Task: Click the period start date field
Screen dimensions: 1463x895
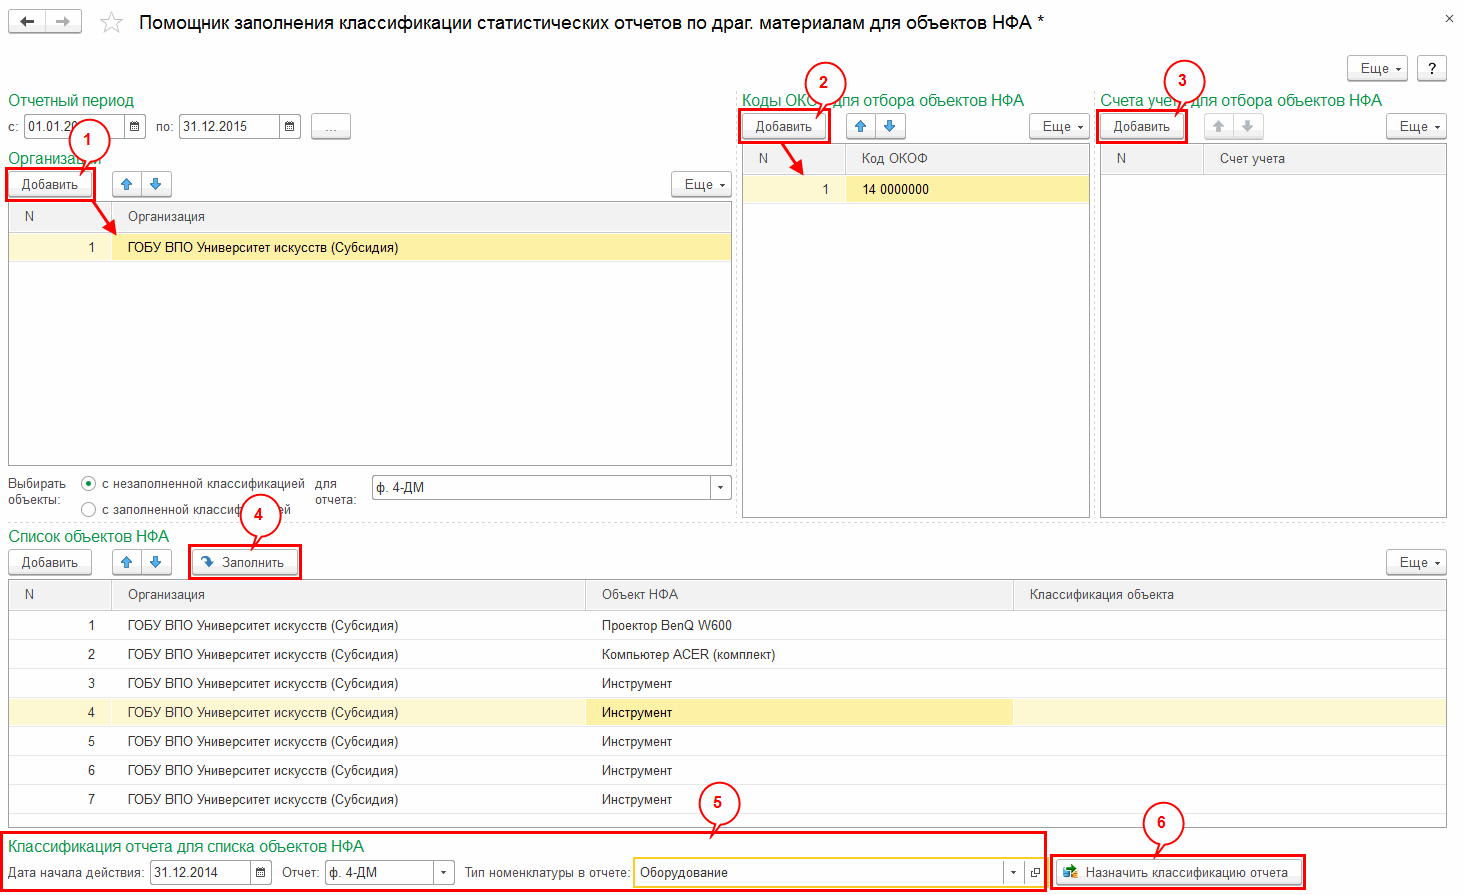Action: pos(74,127)
